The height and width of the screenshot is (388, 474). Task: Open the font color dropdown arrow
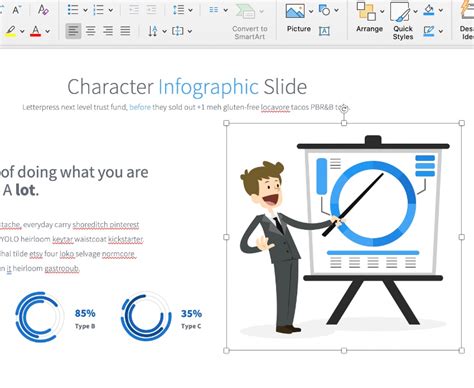tap(47, 32)
